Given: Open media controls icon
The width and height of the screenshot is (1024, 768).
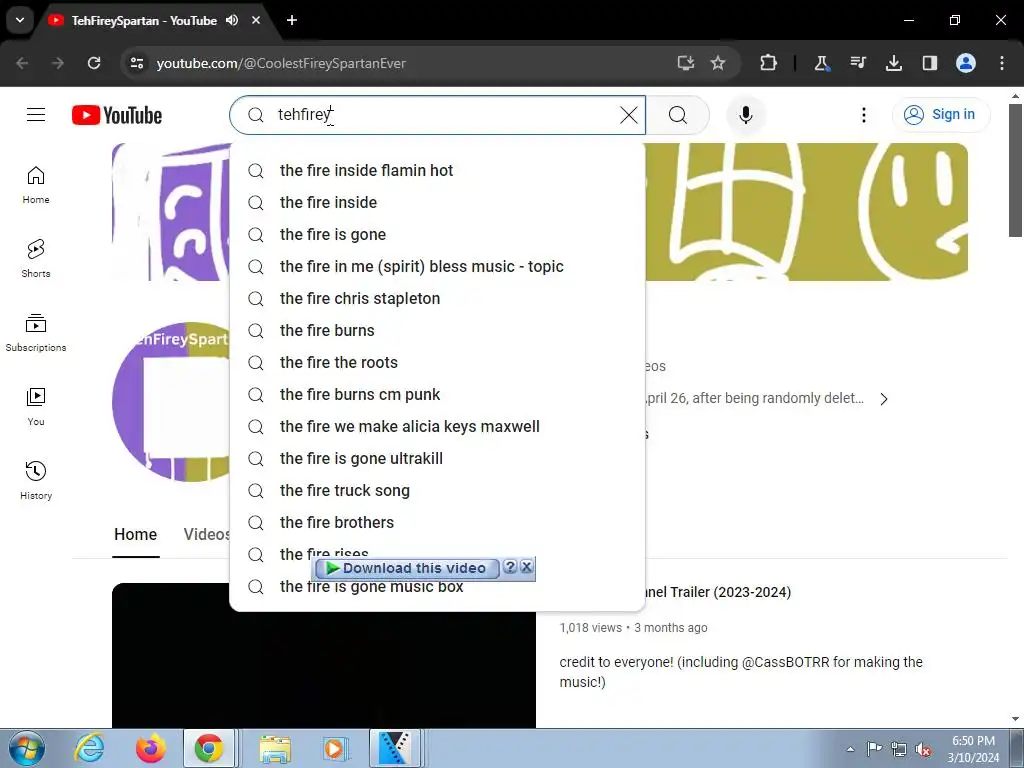Looking at the screenshot, I should pos(857,63).
